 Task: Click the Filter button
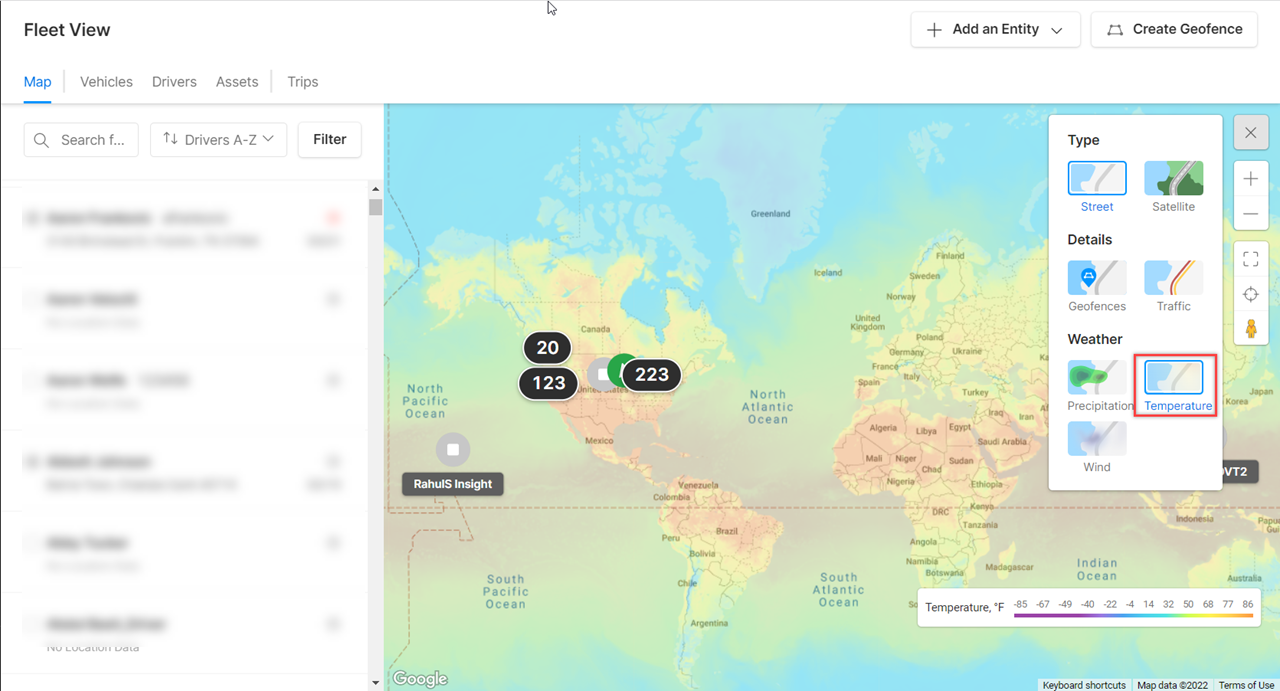tap(329, 140)
